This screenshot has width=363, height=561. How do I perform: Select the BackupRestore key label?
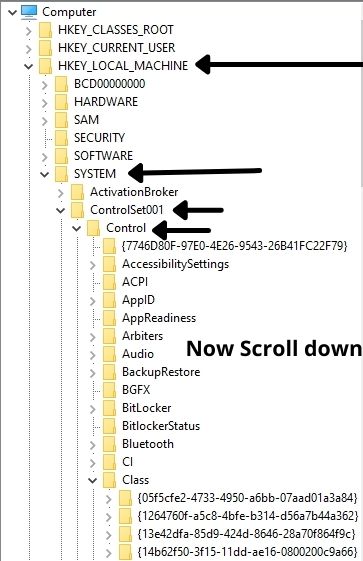tap(161, 372)
